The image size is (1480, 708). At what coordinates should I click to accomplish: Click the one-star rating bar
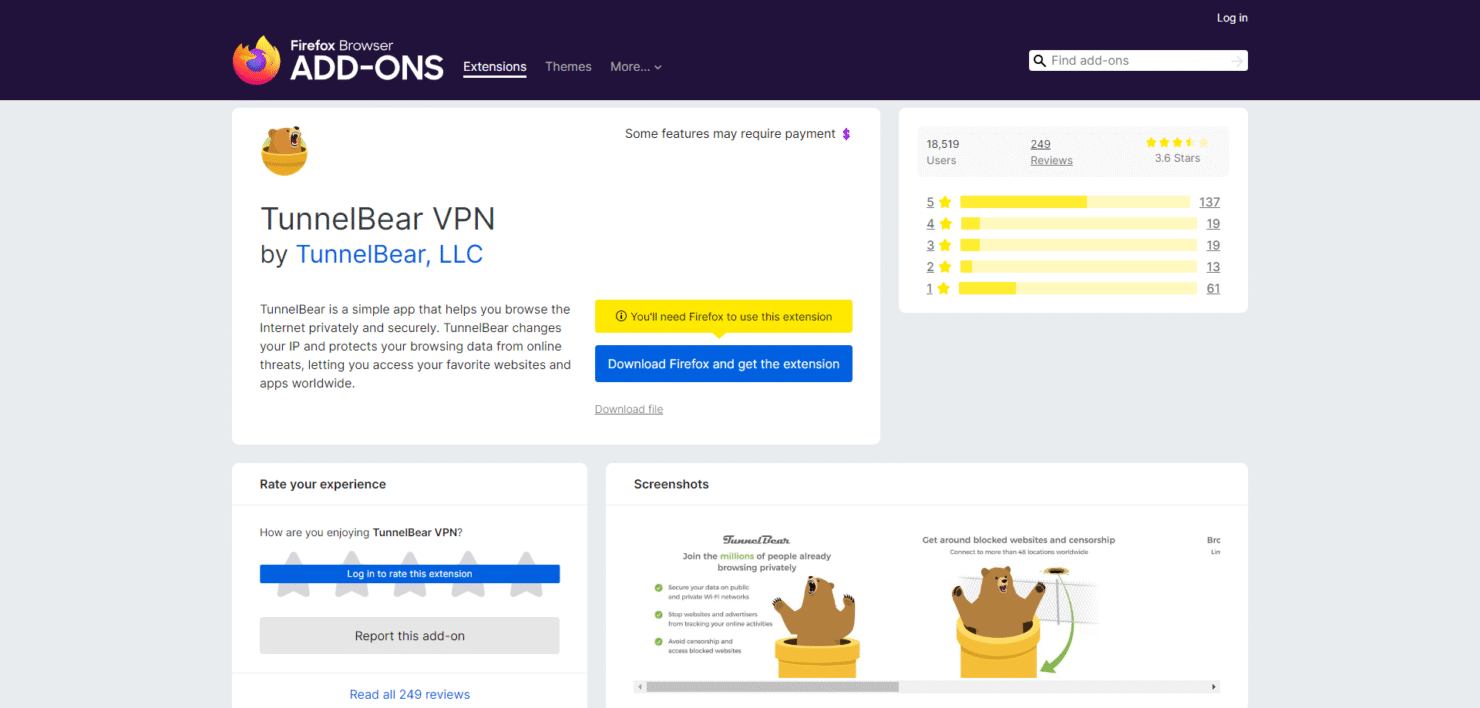pos(1078,288)
